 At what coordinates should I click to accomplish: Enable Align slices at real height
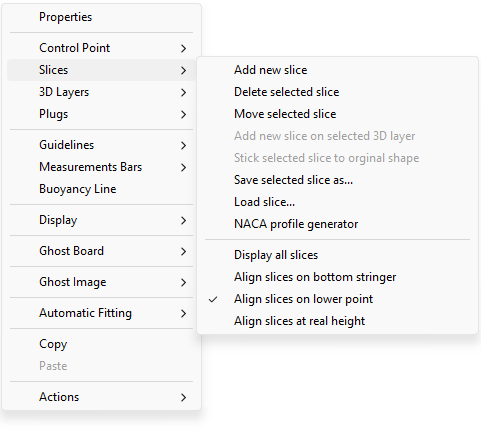(x=337, y=321)
